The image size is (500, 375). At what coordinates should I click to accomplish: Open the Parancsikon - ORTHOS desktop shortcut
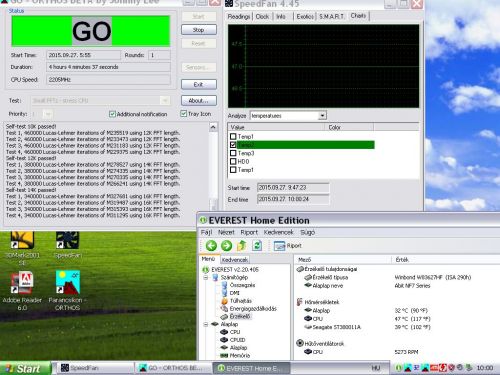(68, 291)
